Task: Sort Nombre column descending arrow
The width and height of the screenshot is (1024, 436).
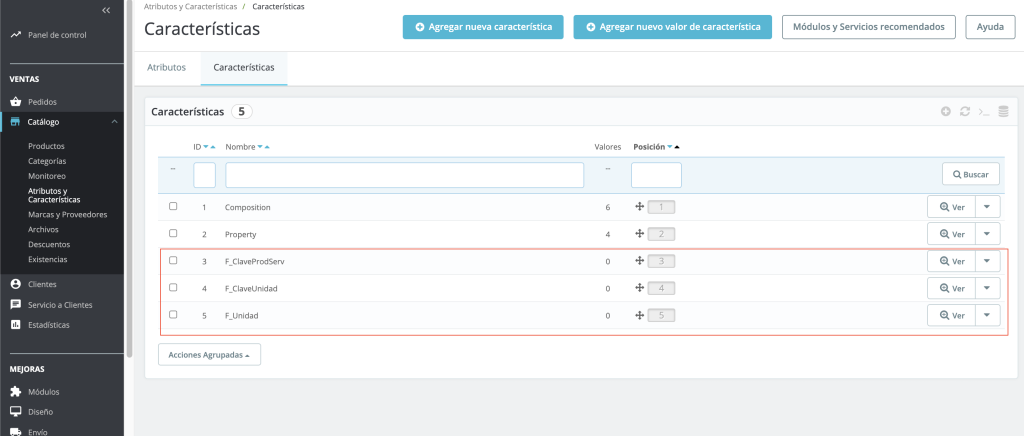Action: [260, 147]
